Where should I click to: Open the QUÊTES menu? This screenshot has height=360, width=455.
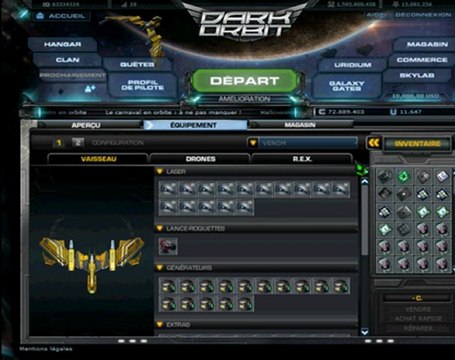[137, 64]
